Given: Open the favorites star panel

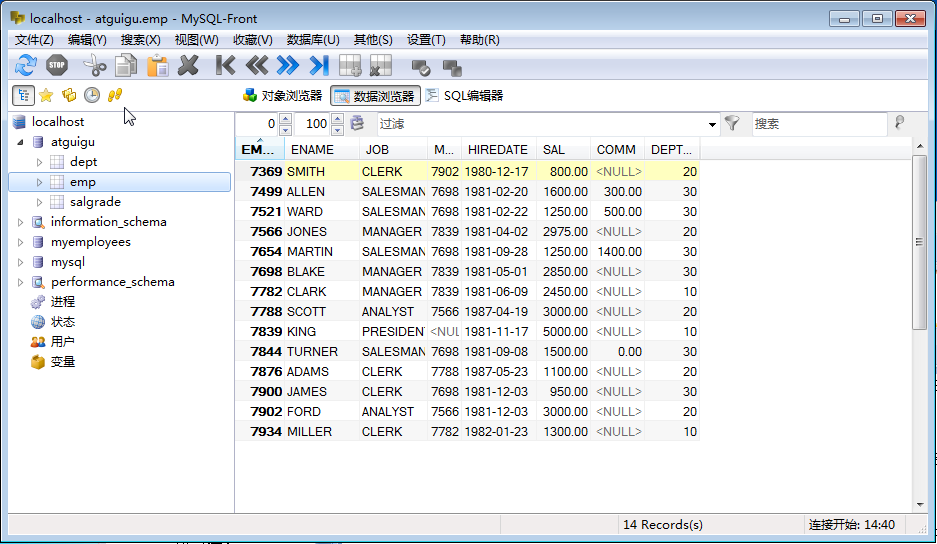Looking at the screenshot, I should tap(46, 95).
